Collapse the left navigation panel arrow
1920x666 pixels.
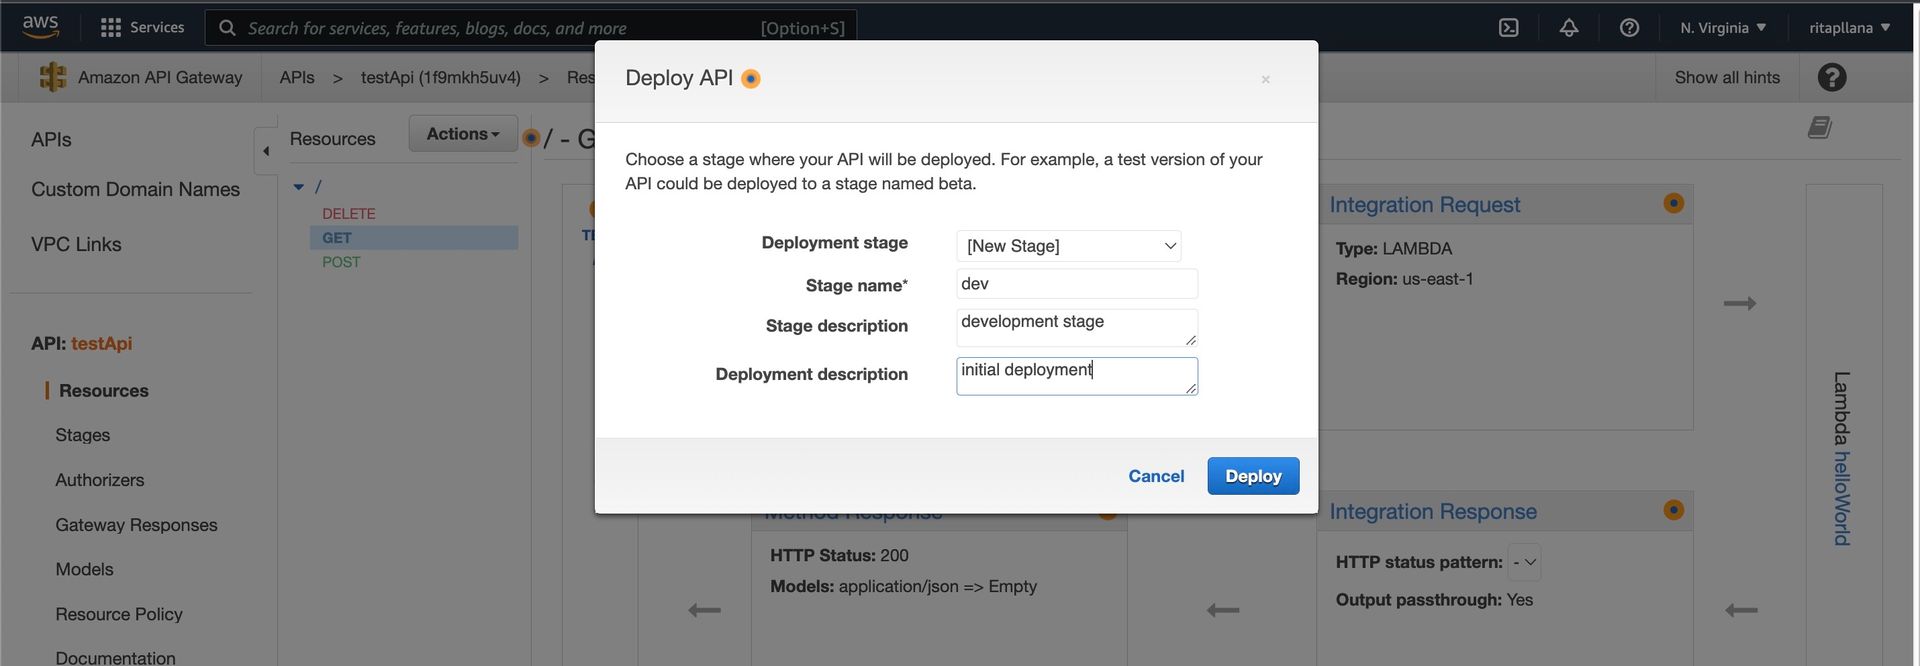[x=266, y=151]
